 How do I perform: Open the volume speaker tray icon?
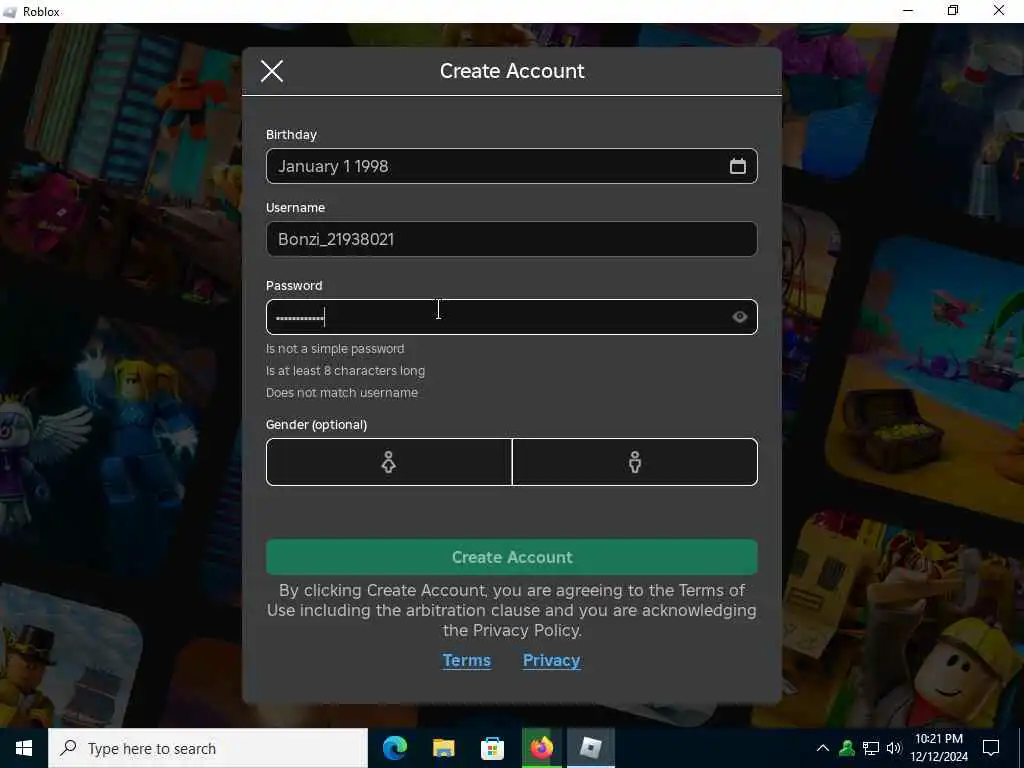(894, 748)
